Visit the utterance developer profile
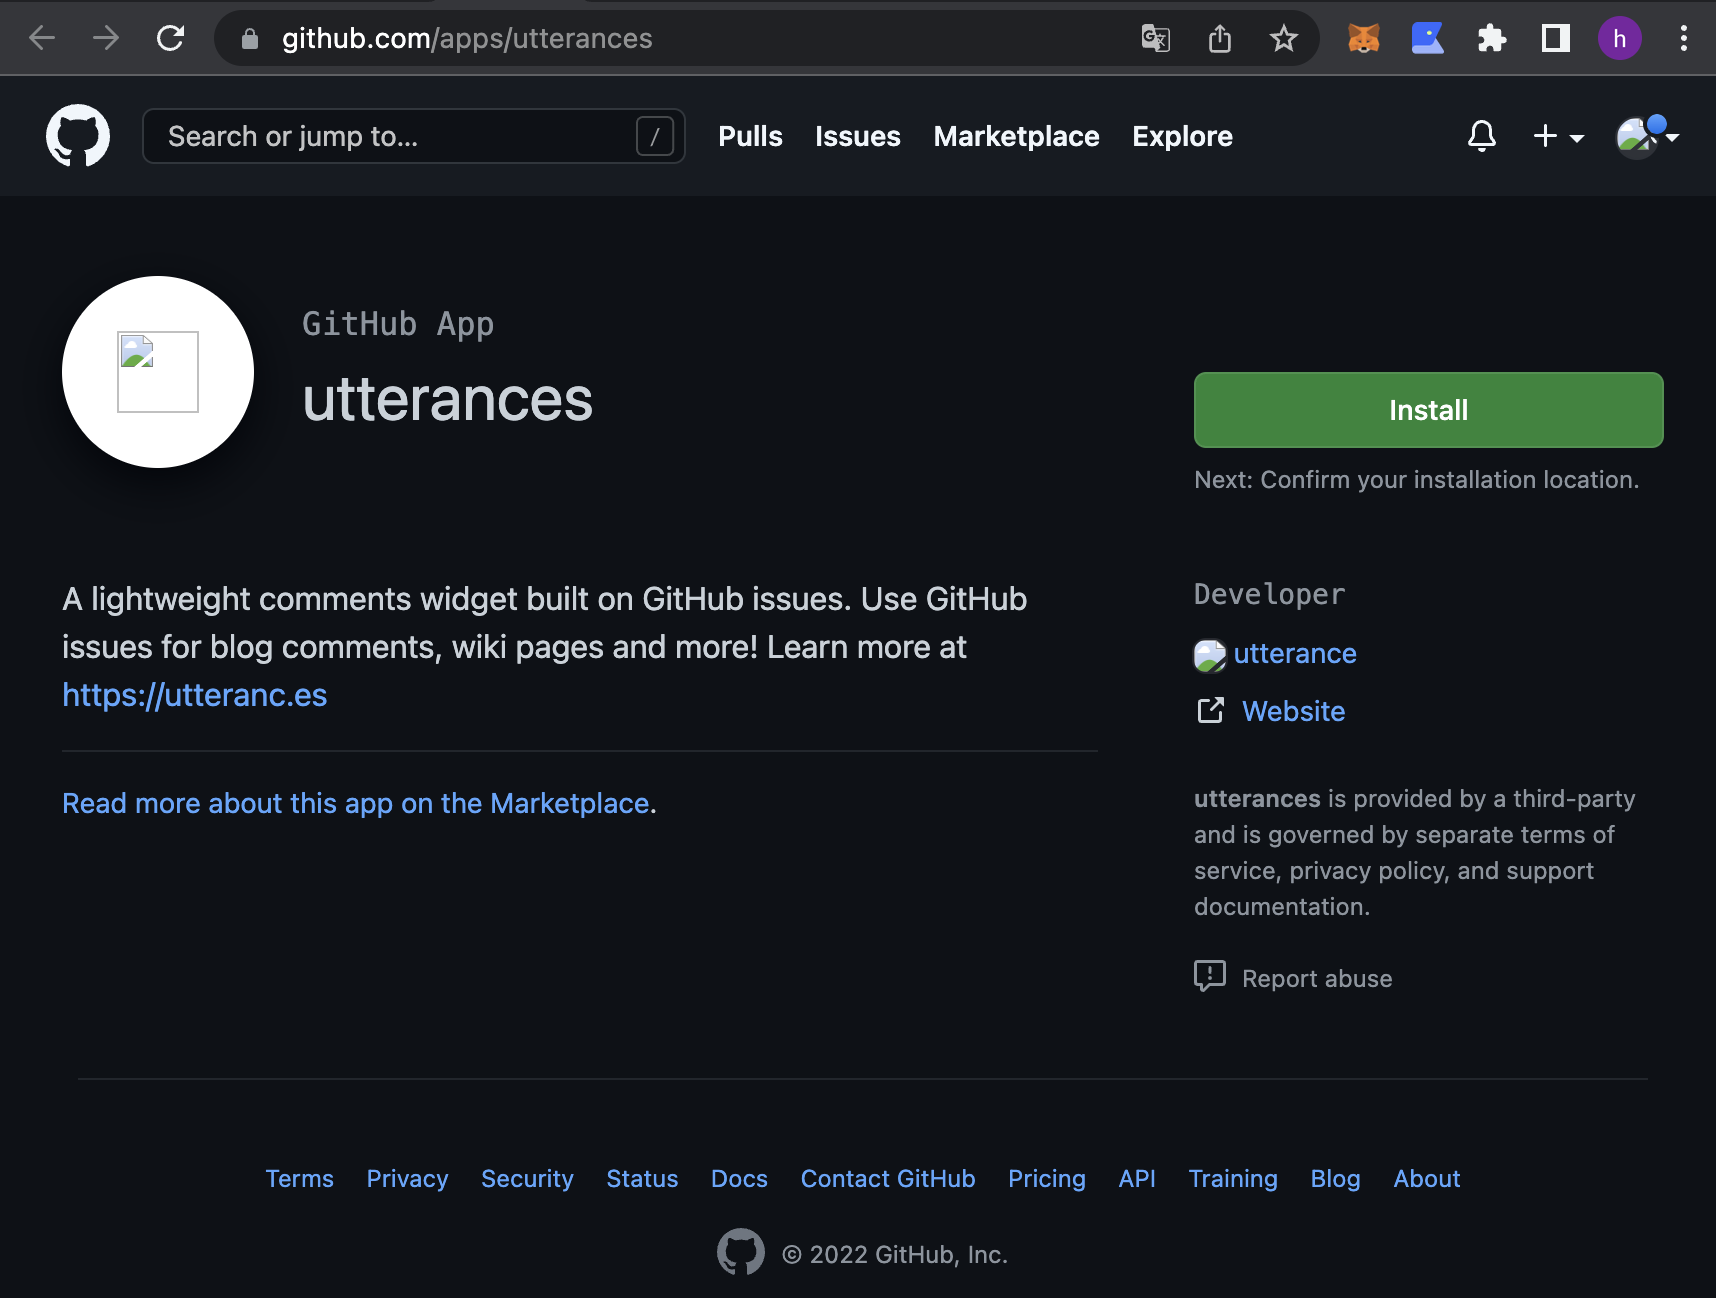 1294,653
